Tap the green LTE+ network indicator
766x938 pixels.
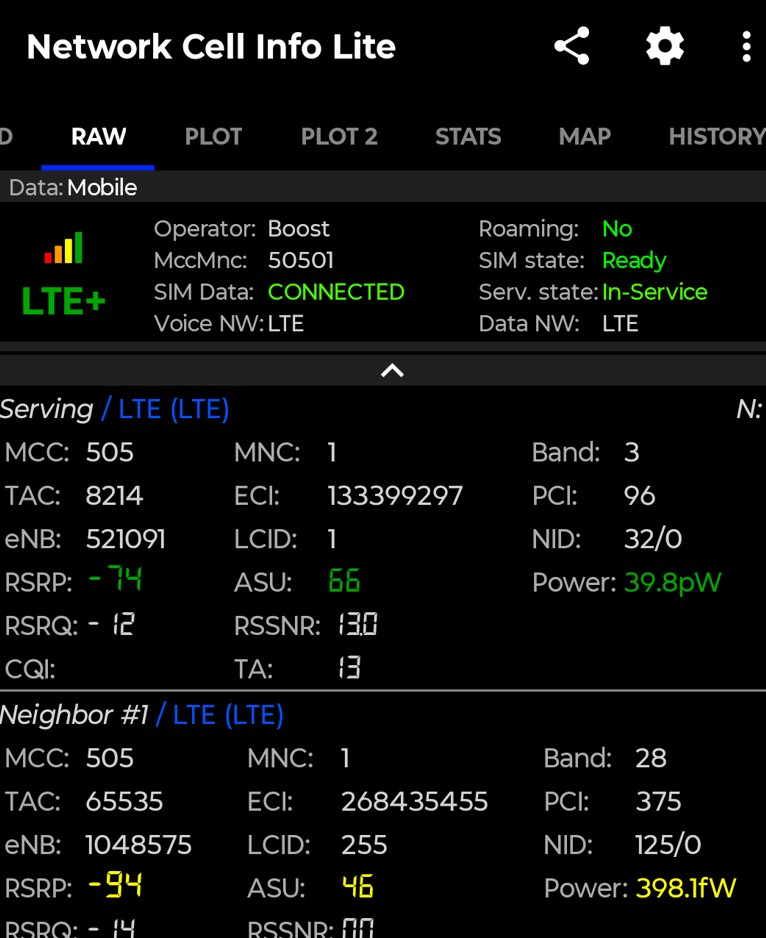pyautogui.click(x=63, y=301)
